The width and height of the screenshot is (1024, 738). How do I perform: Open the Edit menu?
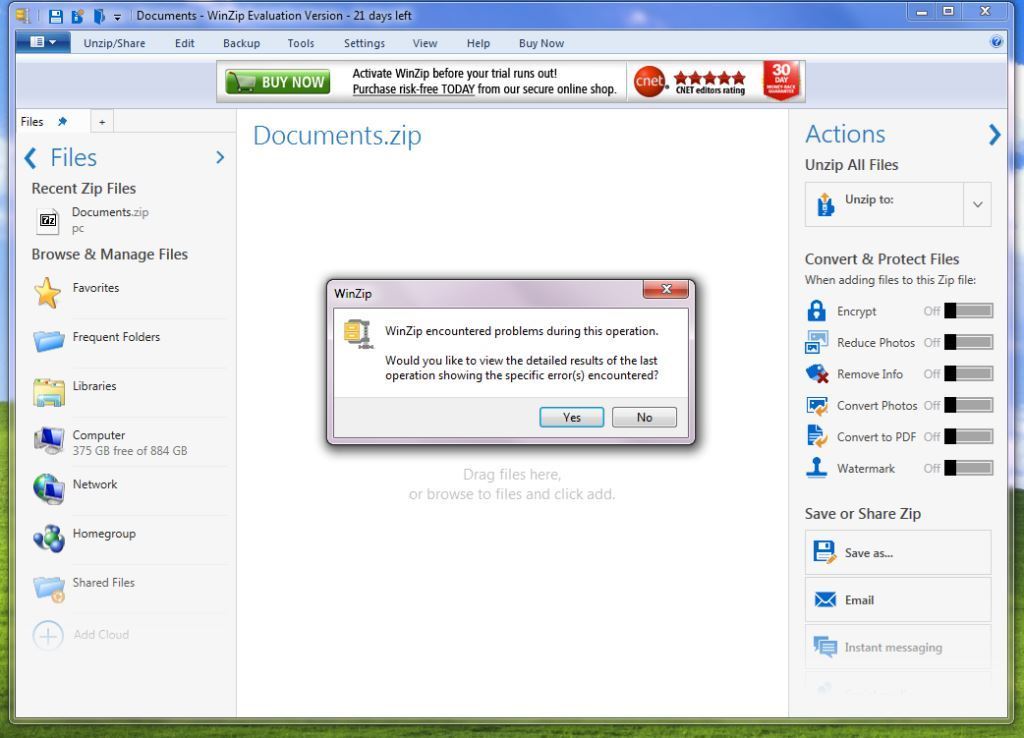point(184,43)
